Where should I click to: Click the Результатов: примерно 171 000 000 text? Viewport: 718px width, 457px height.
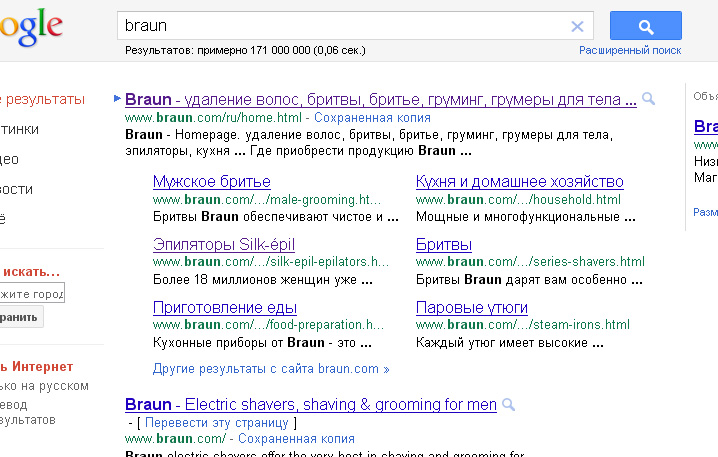point(245,50)
